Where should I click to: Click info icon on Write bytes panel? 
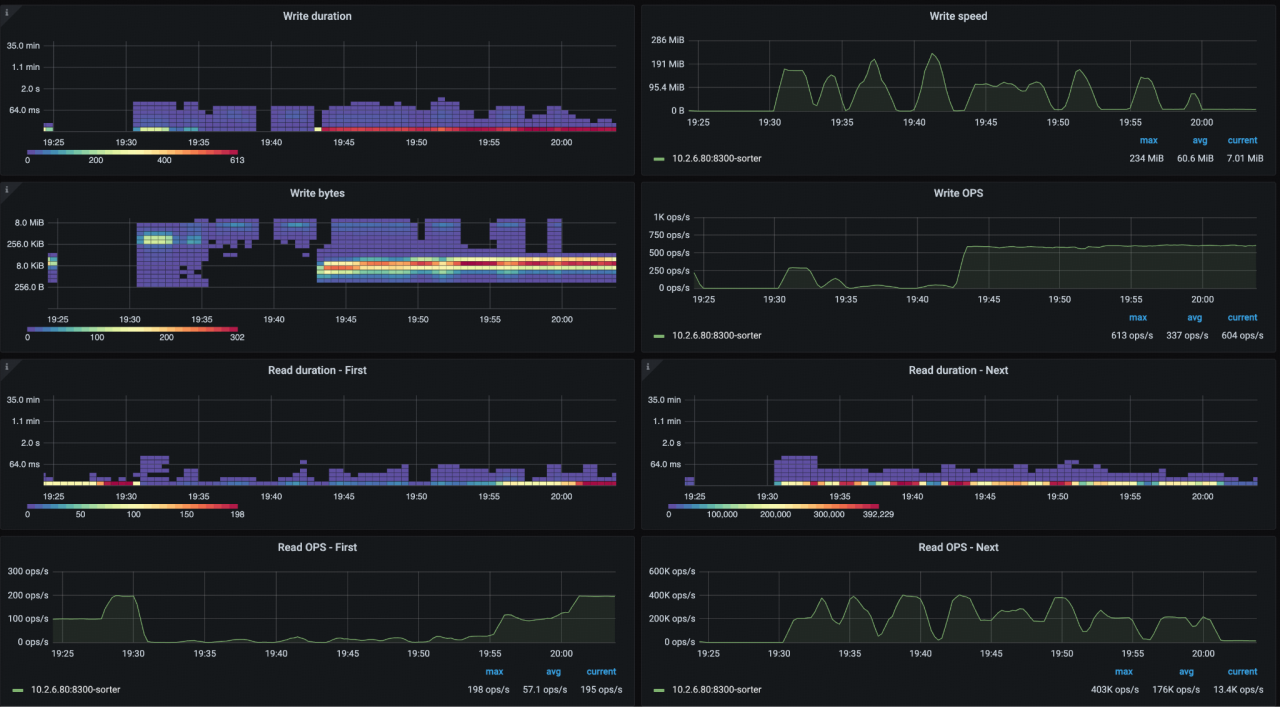pyautogui.click(x=7, y=189)
